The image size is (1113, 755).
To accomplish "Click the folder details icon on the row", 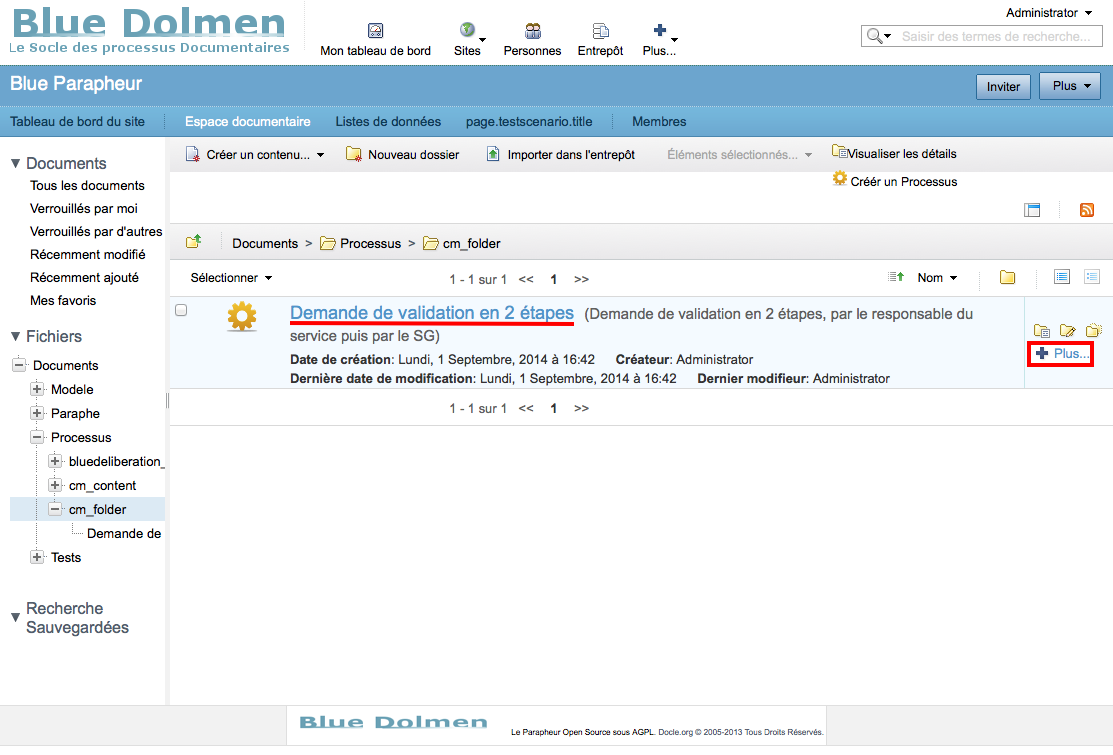I will [x=1041, y=330].
